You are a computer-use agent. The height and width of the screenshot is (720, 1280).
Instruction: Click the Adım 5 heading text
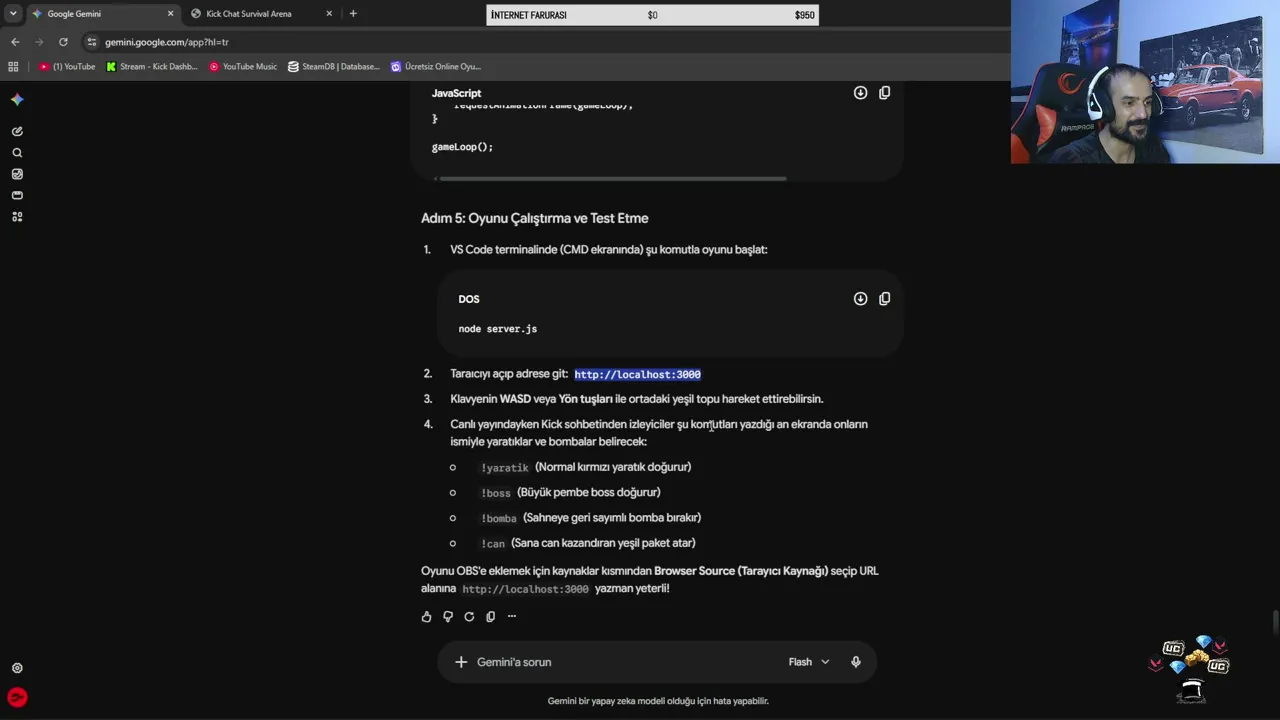point(535,218)
